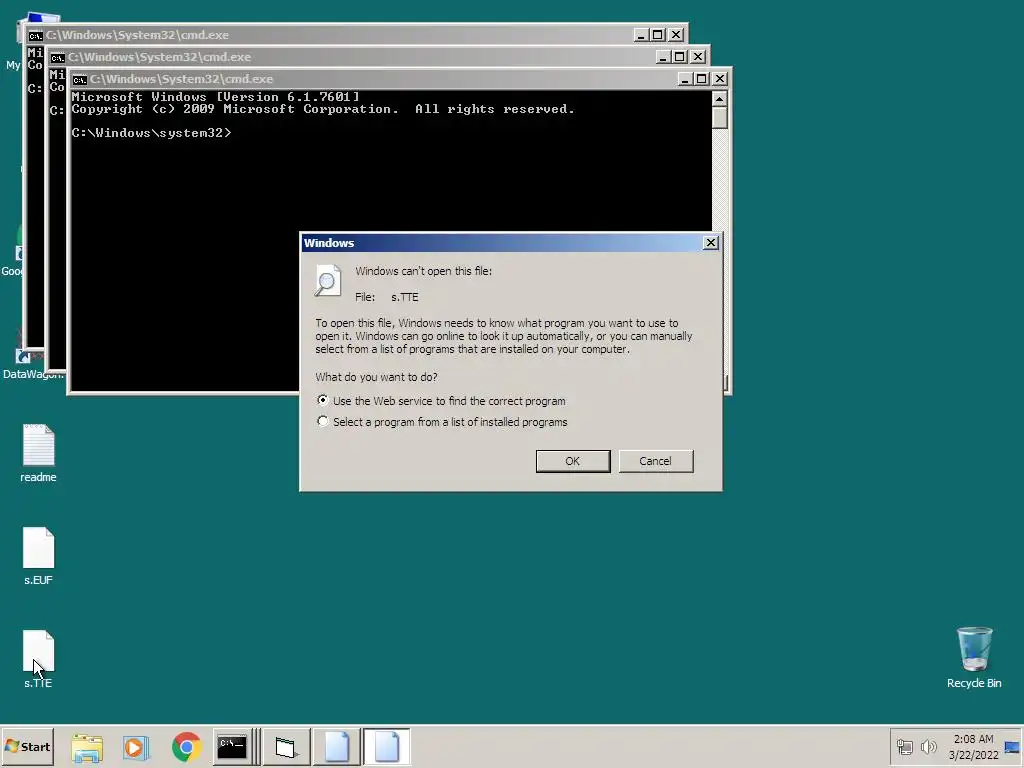This screenshot has height=768, width=1024.
Task: Minimize the rearmost cmd.exe window
Action: [641, 35]
